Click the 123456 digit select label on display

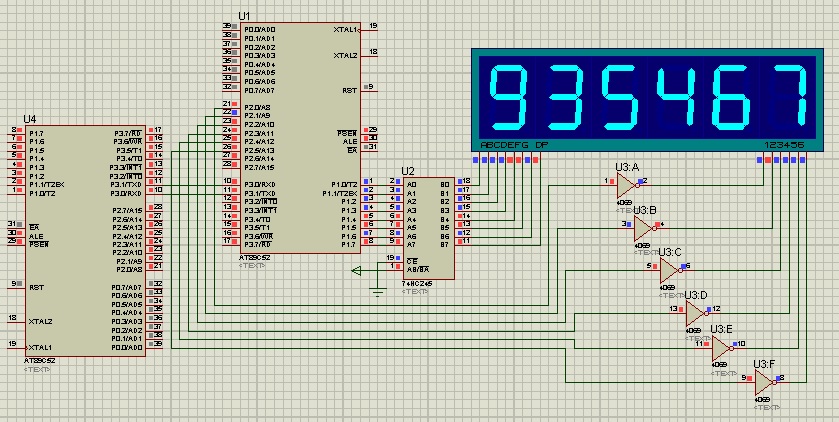pyautogui.click(x=784, y=145)
